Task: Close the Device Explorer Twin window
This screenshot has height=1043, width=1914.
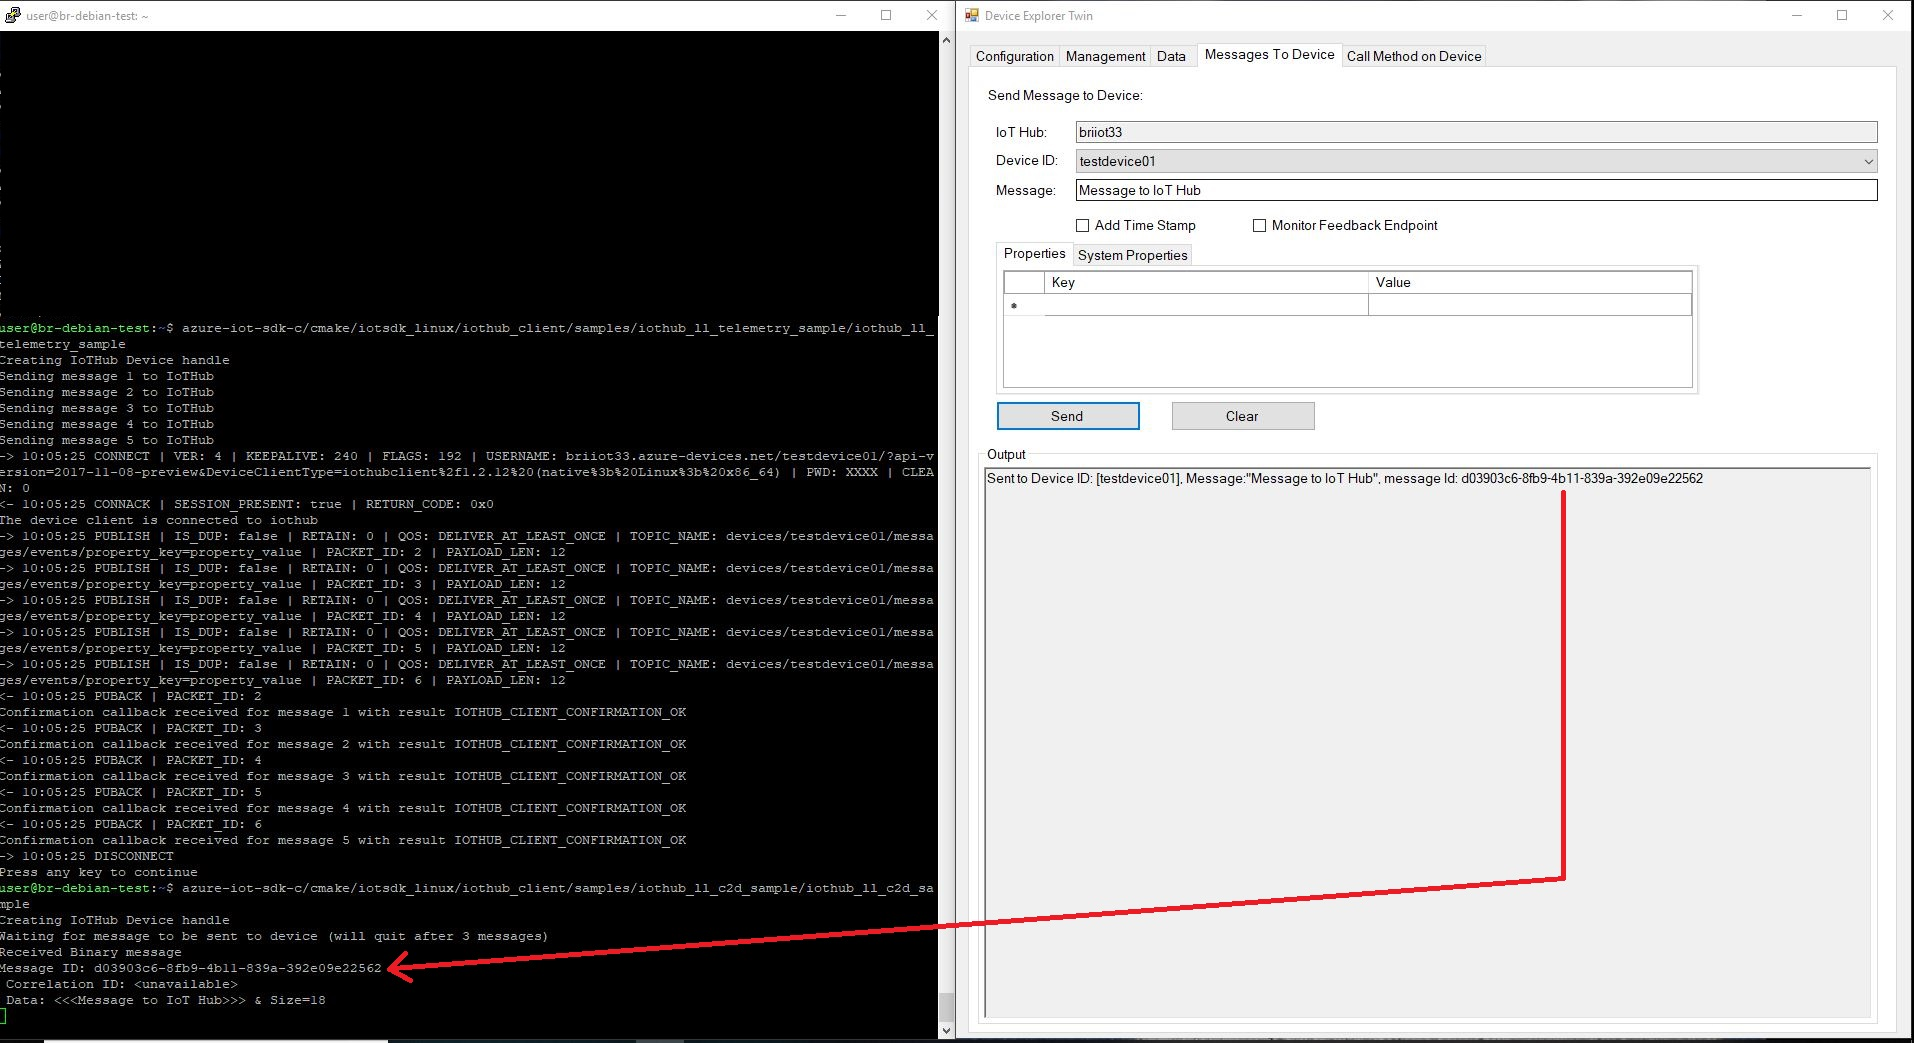Action: point(1888,15)
